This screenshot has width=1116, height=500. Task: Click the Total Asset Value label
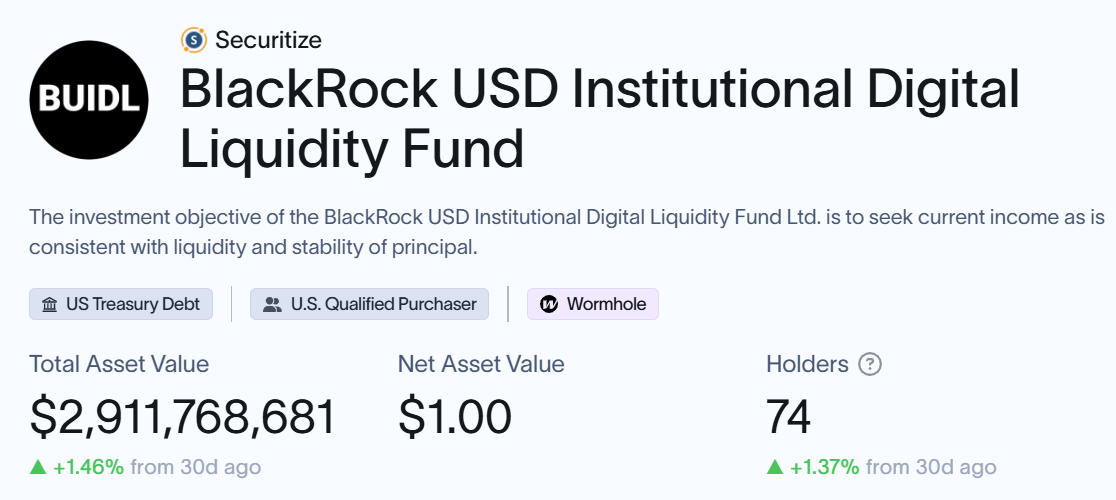(119, 364)
